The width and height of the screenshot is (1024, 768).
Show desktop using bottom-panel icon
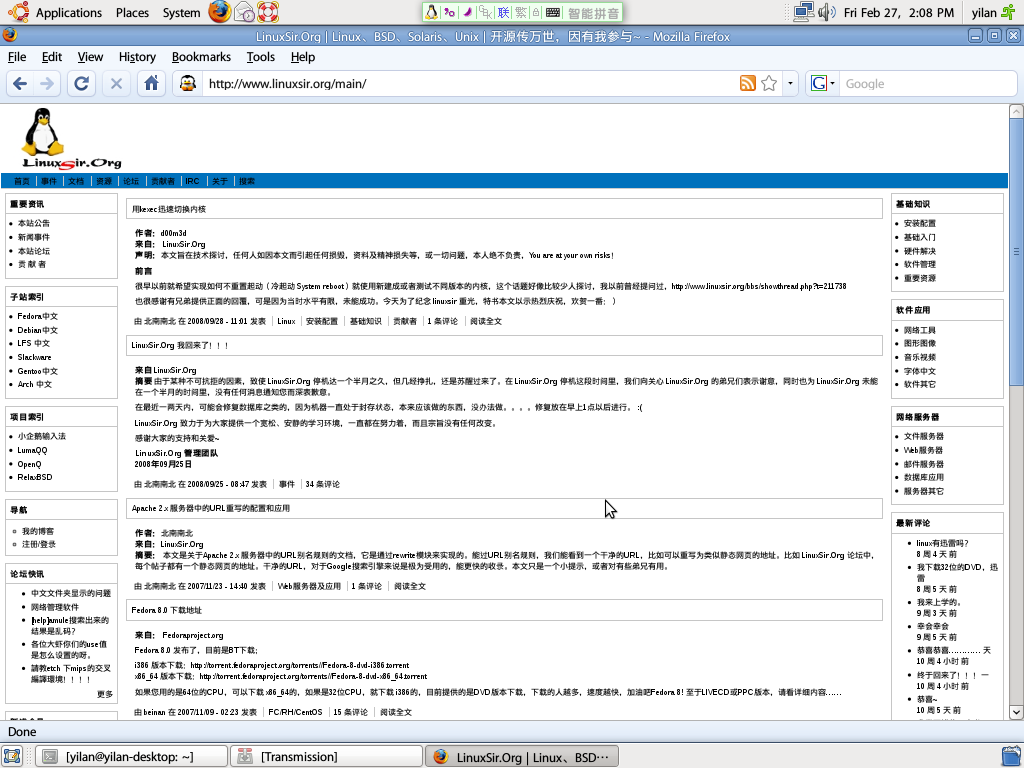(x=12, y=756)
